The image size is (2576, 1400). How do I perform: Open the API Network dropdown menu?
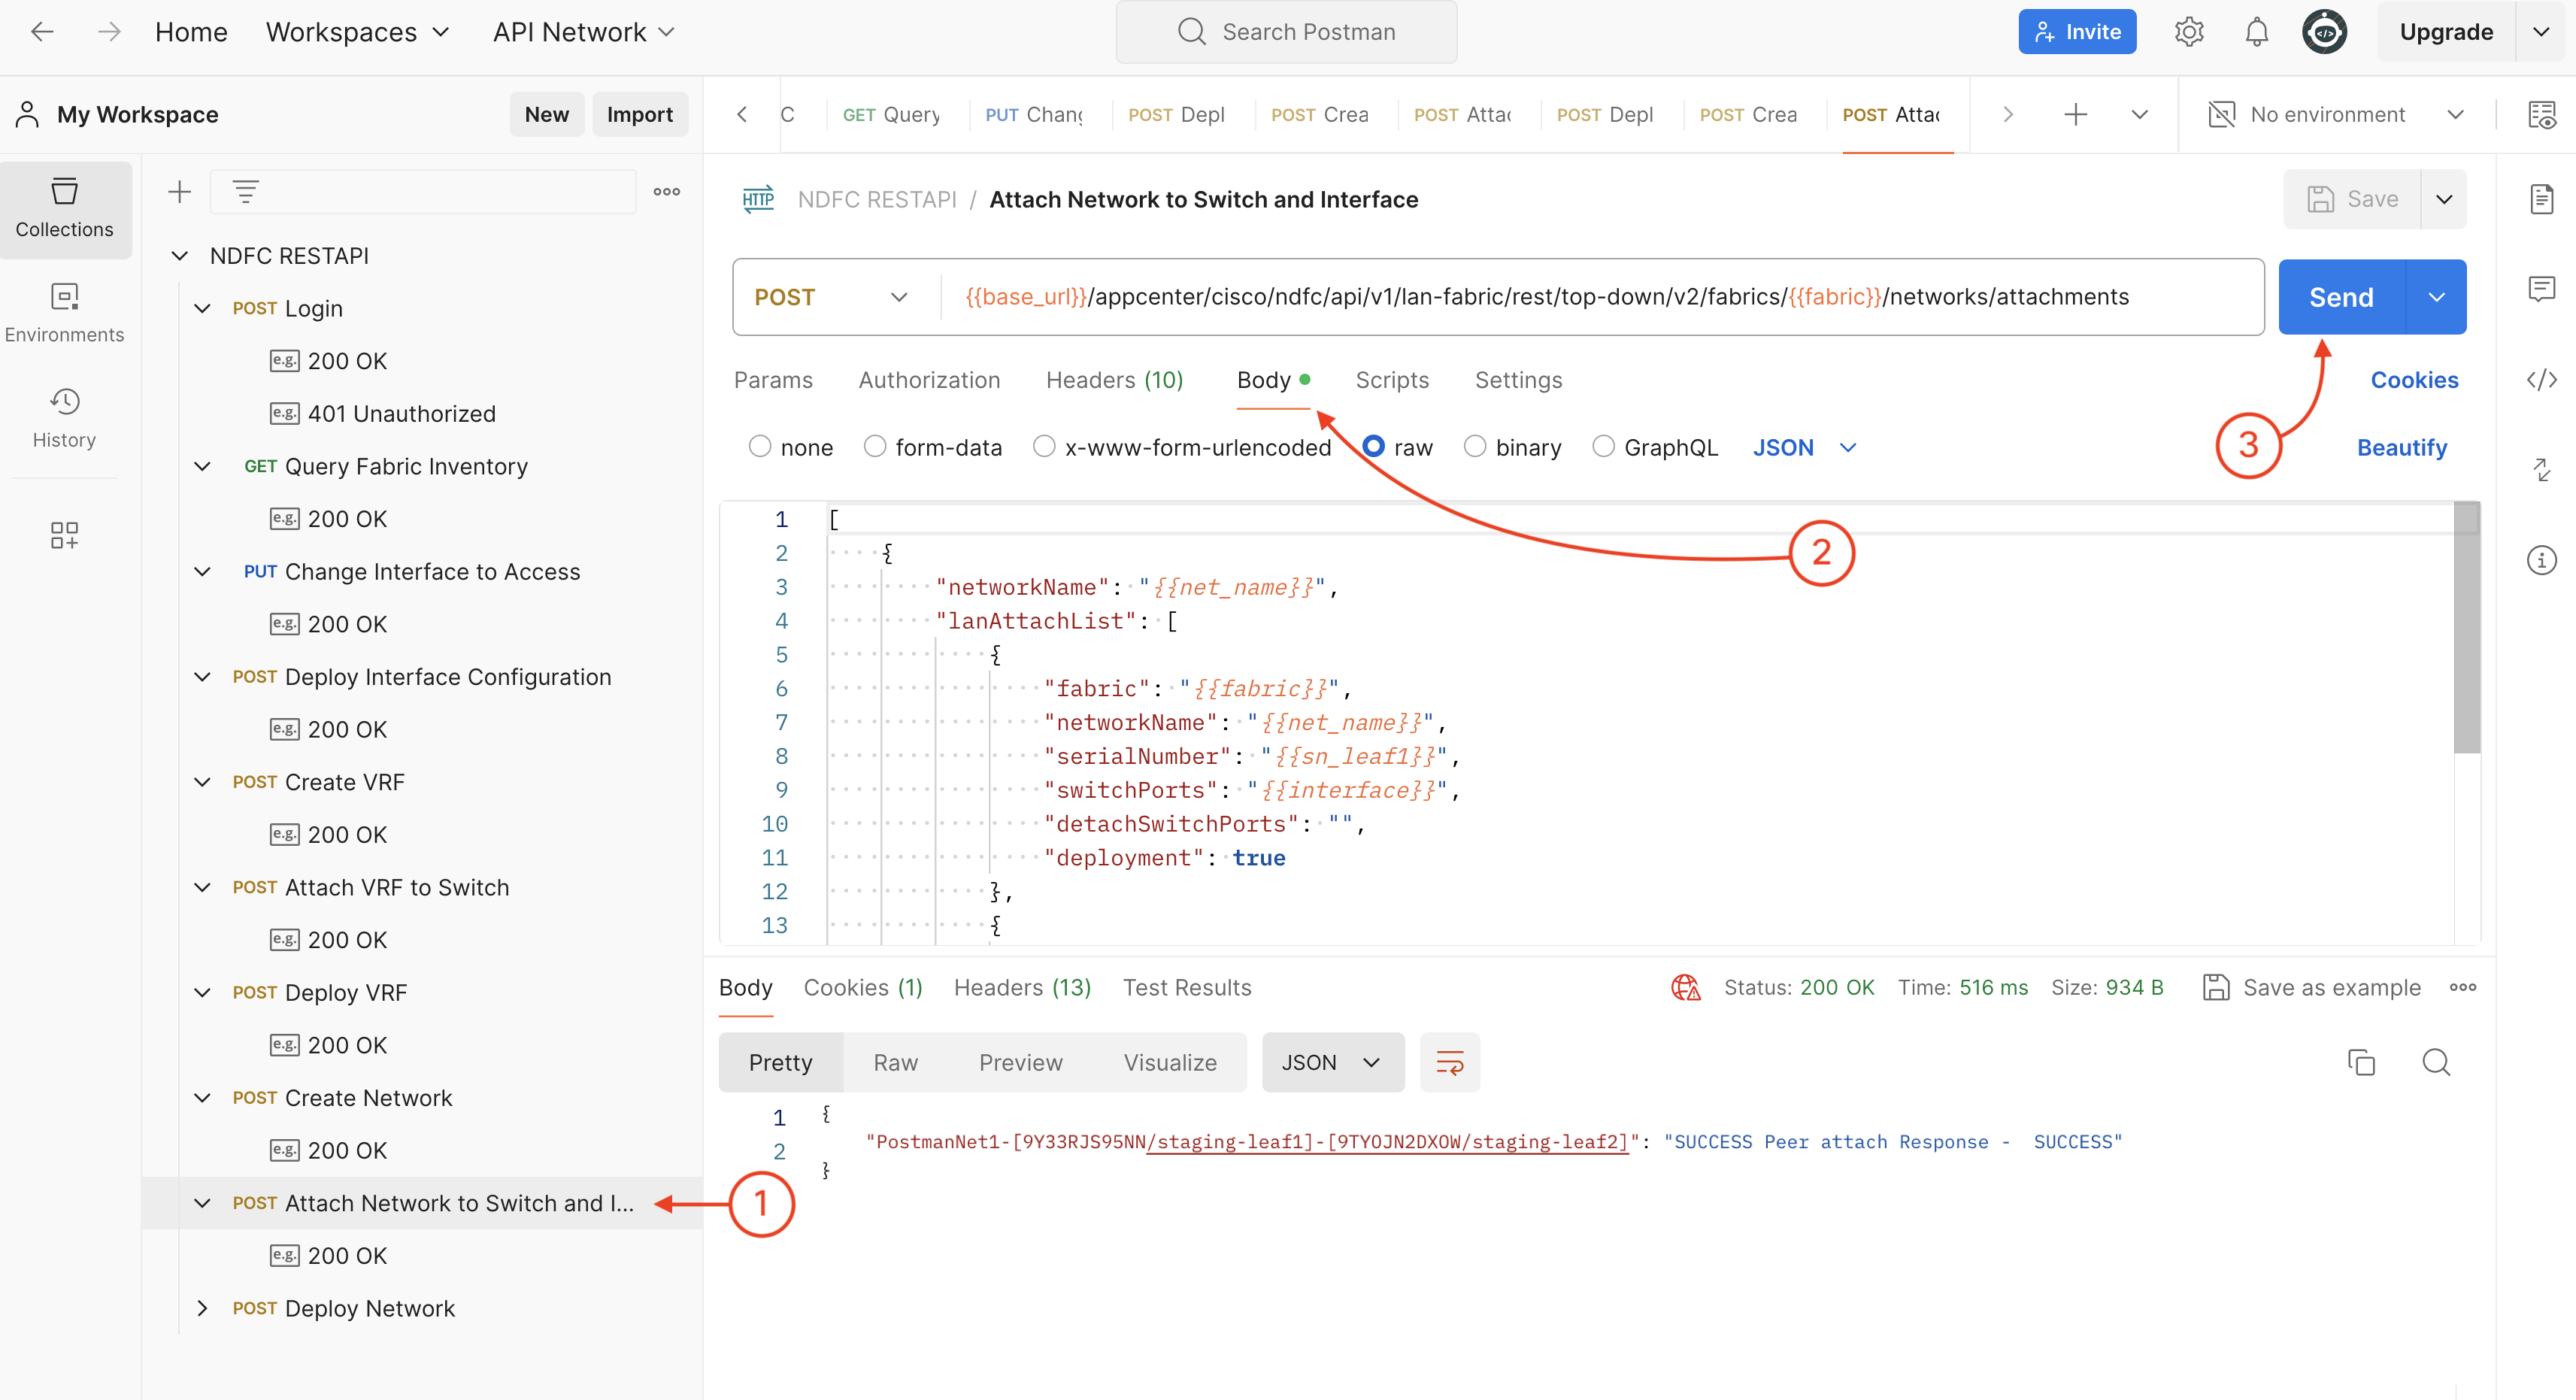(584, 32)
